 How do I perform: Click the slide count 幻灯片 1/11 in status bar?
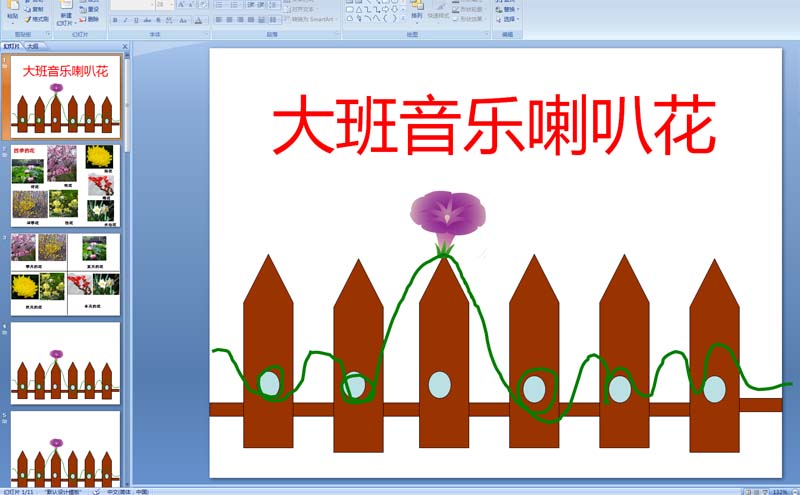click(x=20, y=492)
